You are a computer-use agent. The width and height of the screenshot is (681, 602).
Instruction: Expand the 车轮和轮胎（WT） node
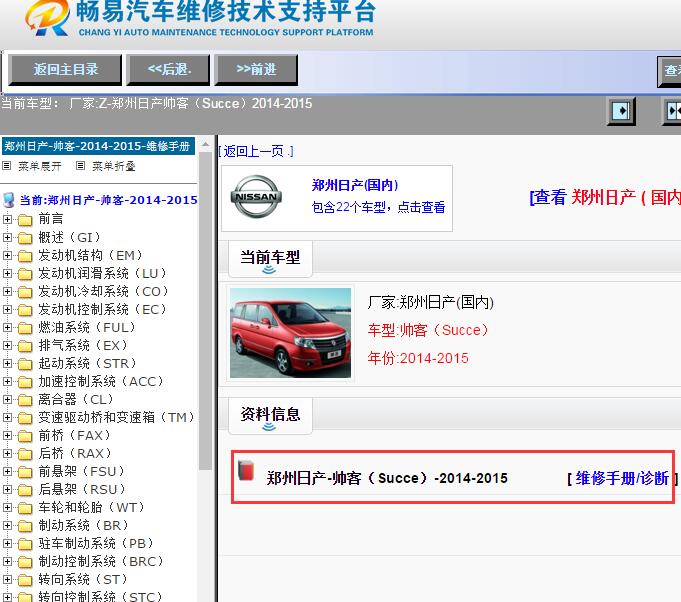coord(7,508)
